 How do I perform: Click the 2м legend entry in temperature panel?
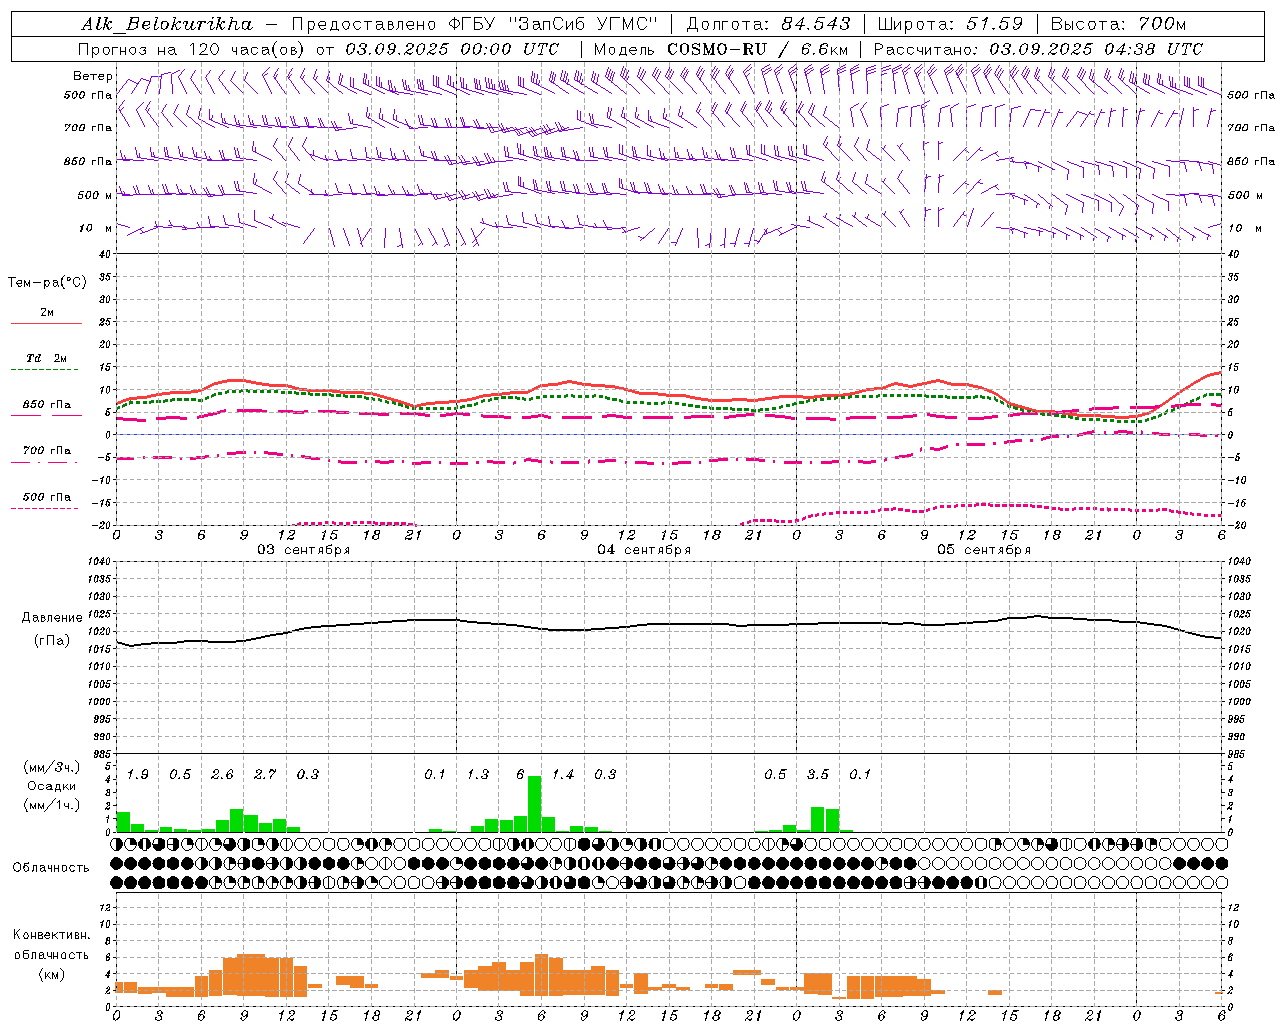(47, 313)
